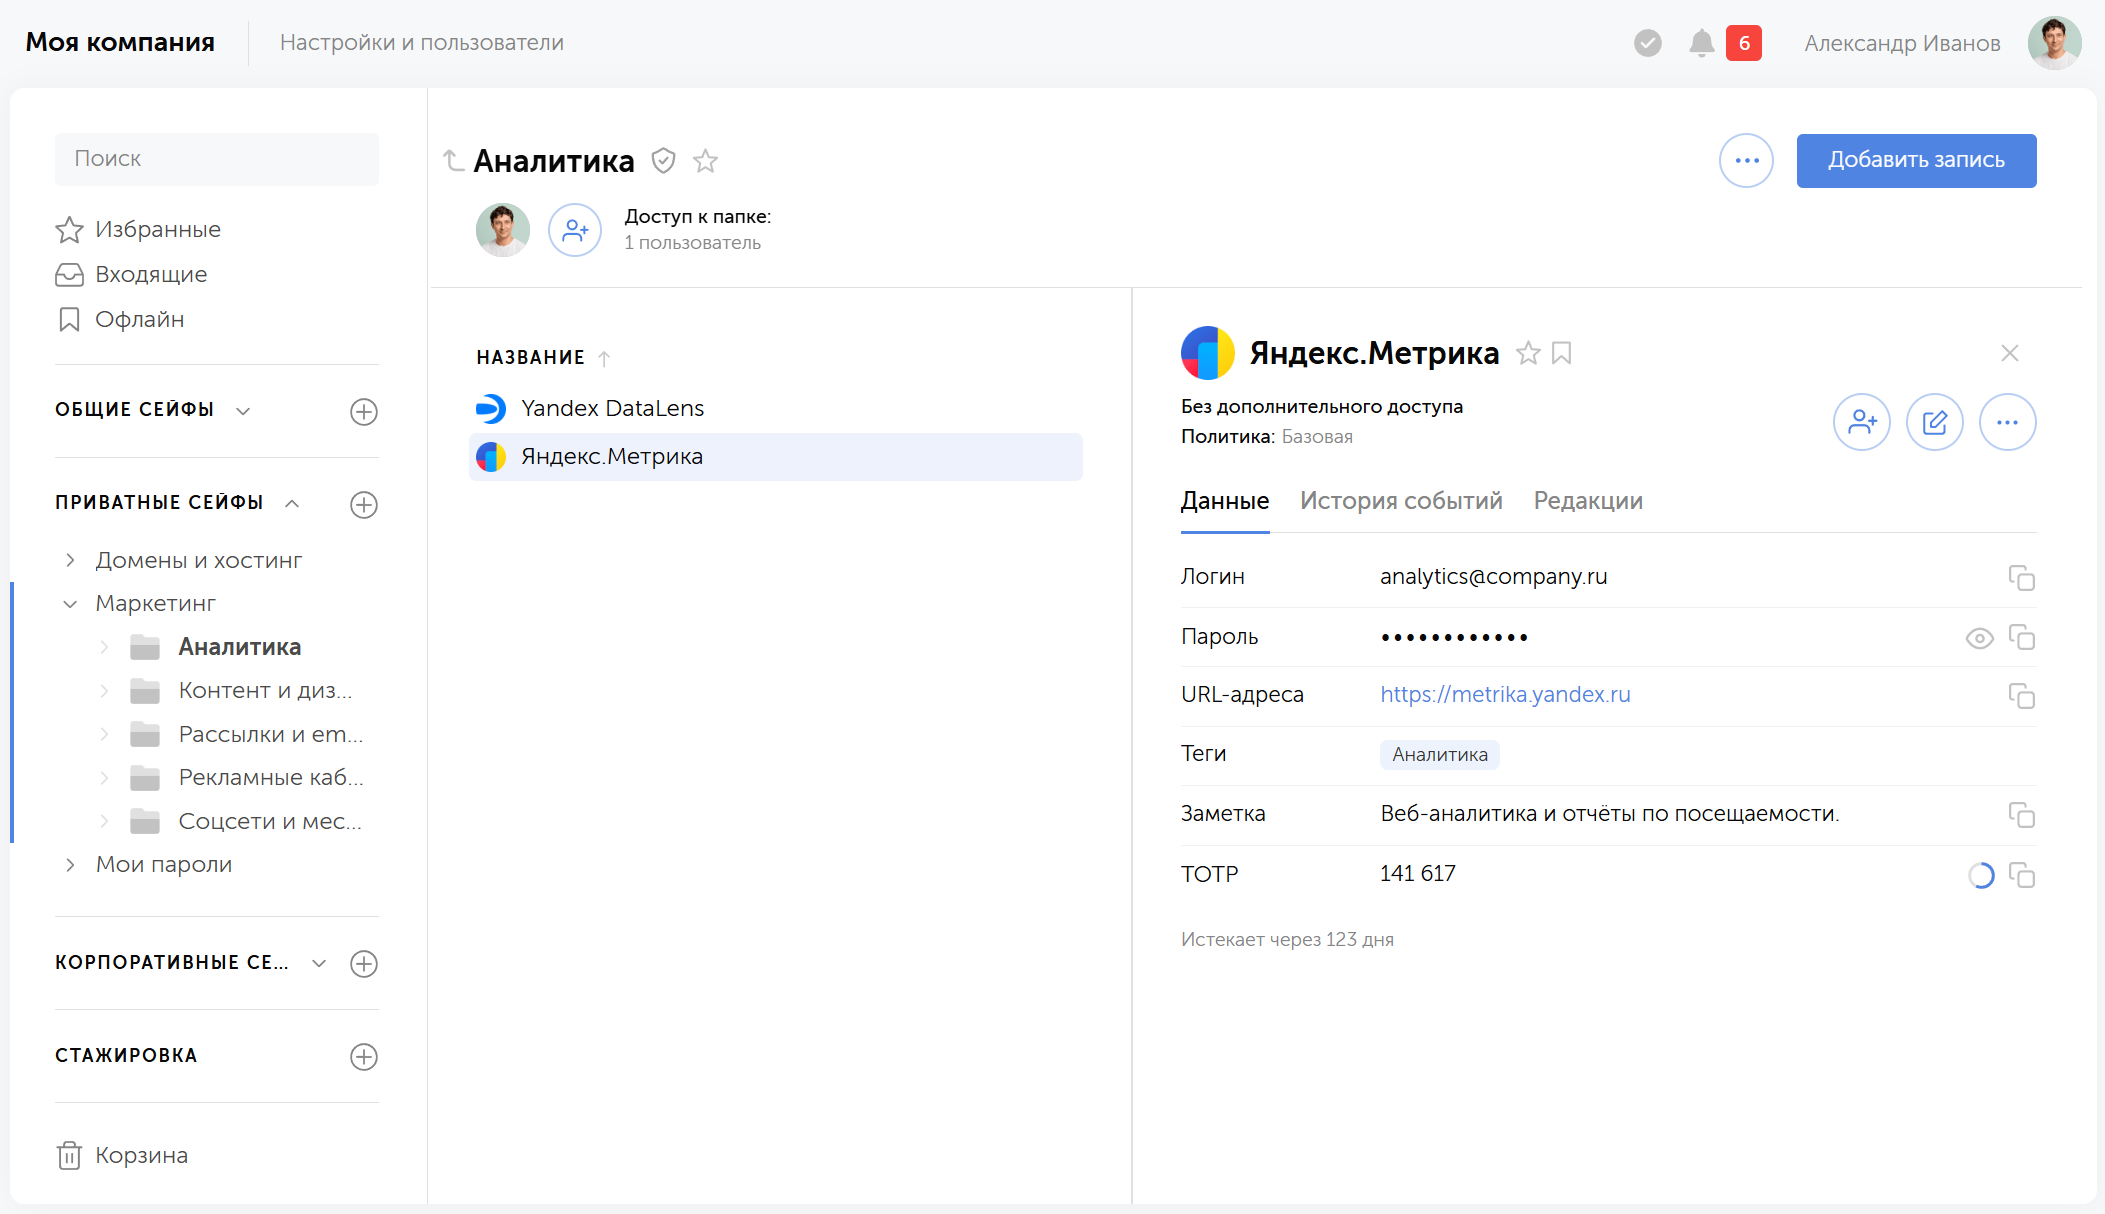The height and width of the screenshot is (1214, 2105).
Task: Copy the Заметка note text
Action: click(2021, 815)
